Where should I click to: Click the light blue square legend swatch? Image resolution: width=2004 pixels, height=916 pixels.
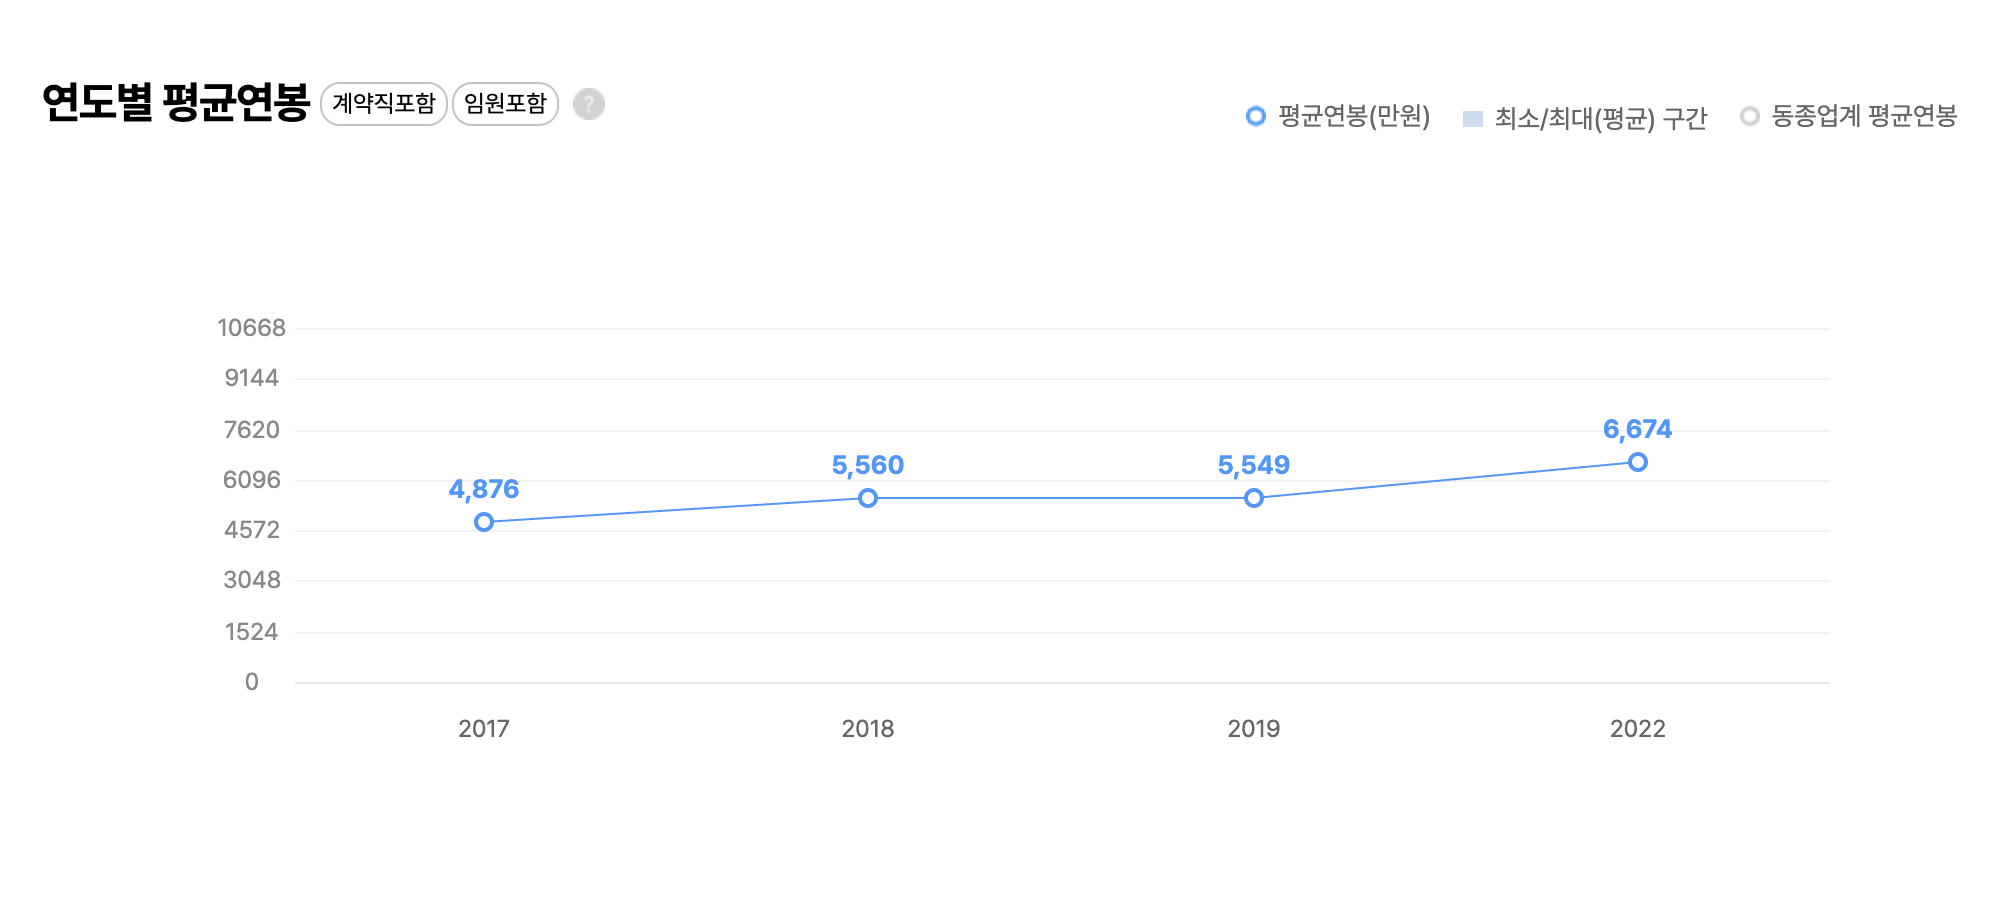pos(1473,119)
